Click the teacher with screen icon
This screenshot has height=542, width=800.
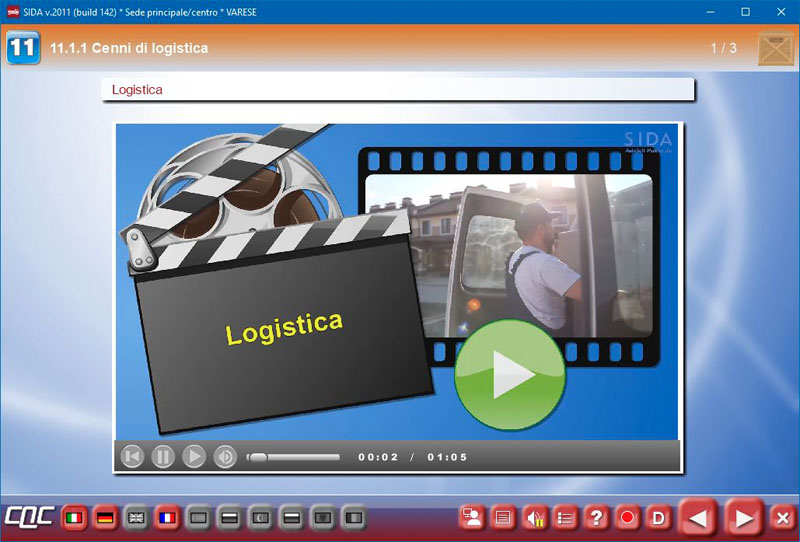[x=472, y=518]
